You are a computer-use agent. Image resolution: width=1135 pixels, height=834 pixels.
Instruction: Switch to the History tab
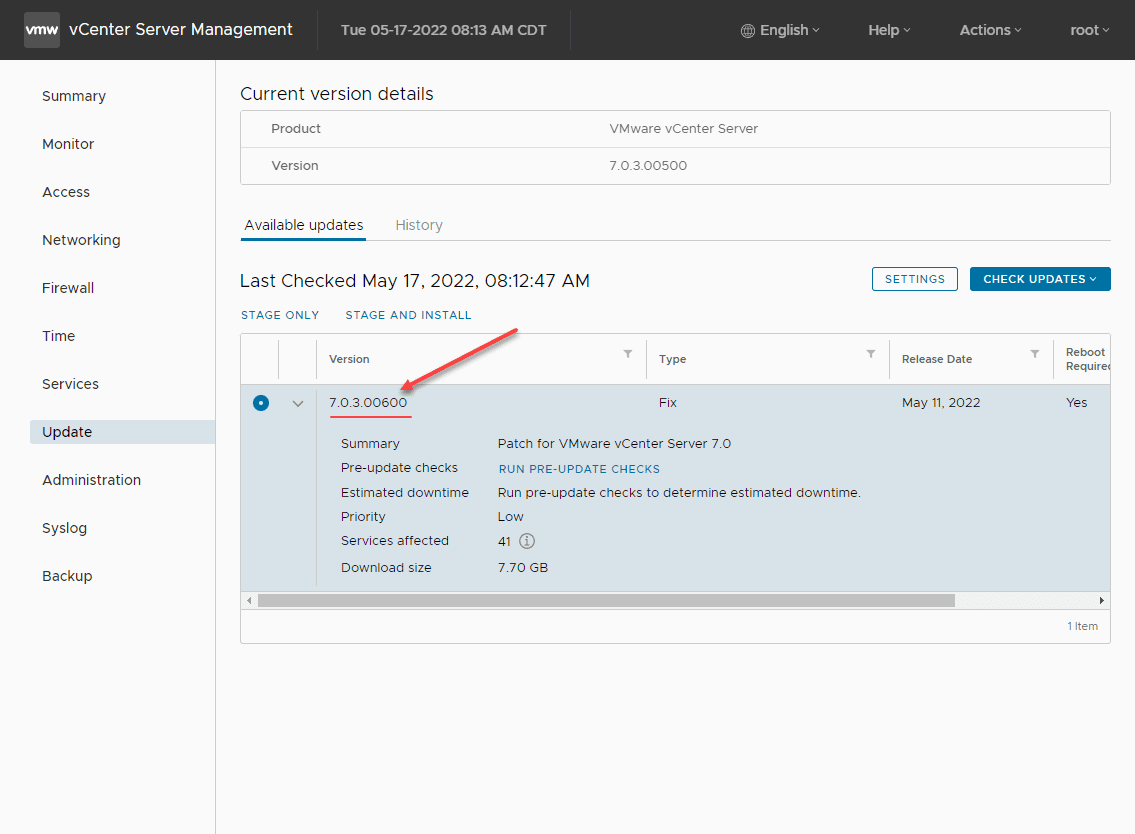pos(419,225)
